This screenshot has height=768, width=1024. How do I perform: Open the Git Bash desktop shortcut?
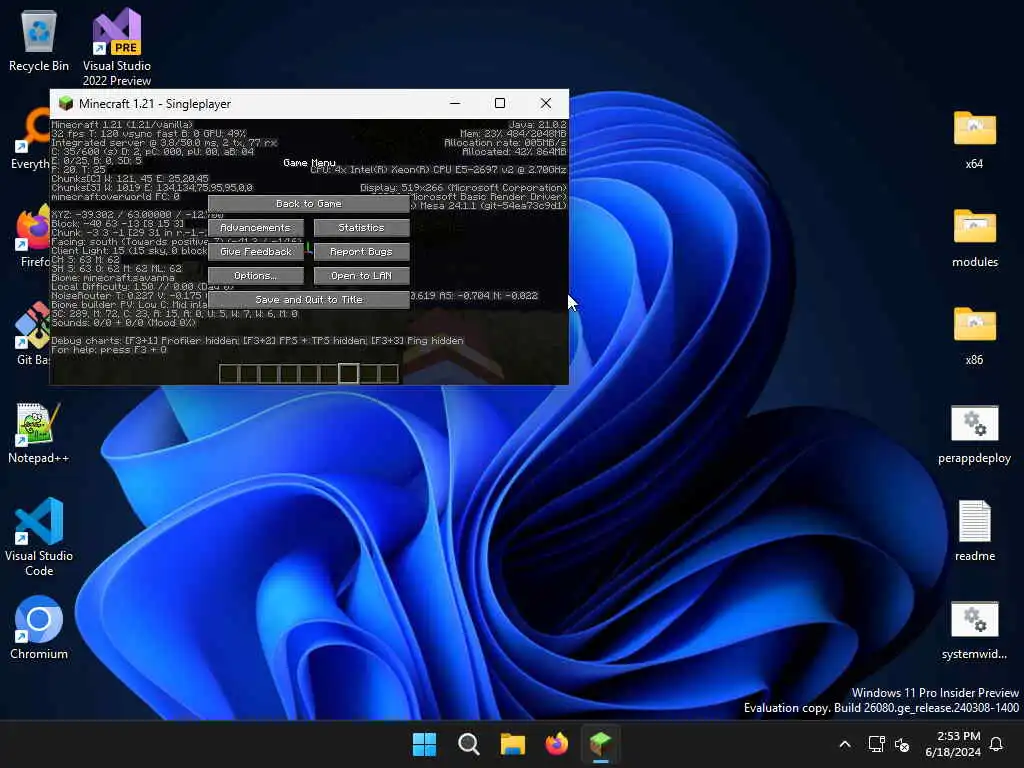point(33,334)
